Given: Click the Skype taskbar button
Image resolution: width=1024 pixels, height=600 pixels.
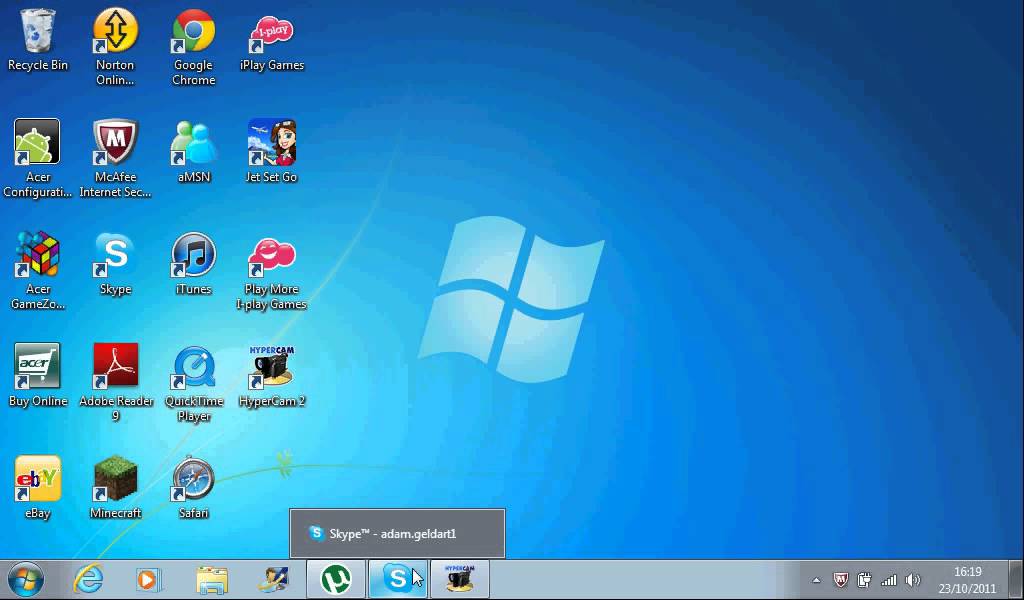Looking at the screenshot, I should pyautogui.click(x=398, y=579).
